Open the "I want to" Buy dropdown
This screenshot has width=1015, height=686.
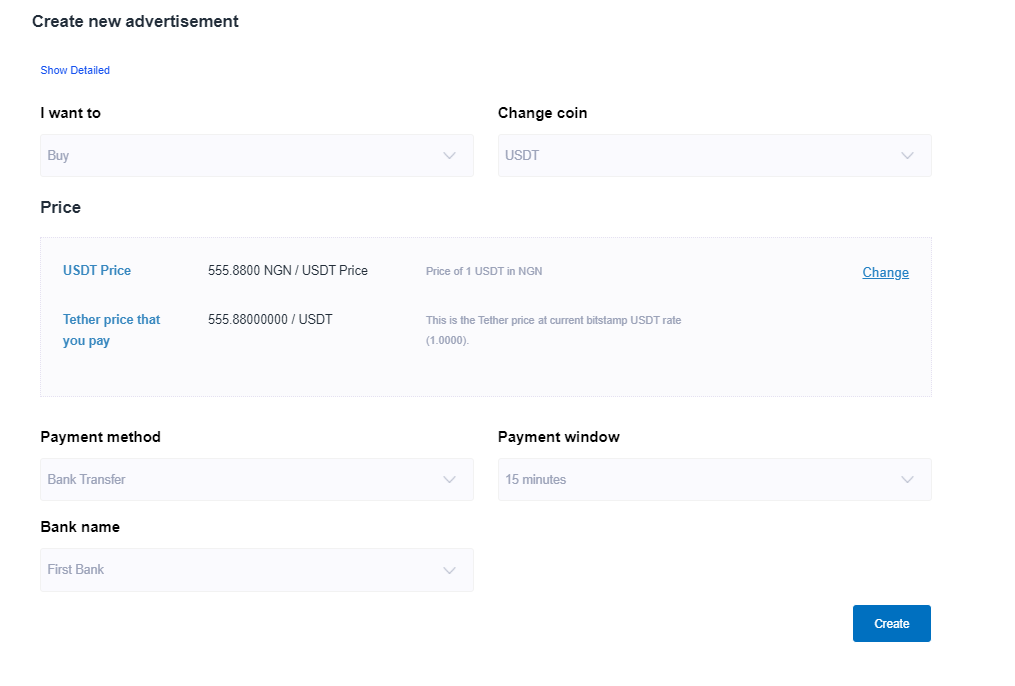click(x=240, y=156)
